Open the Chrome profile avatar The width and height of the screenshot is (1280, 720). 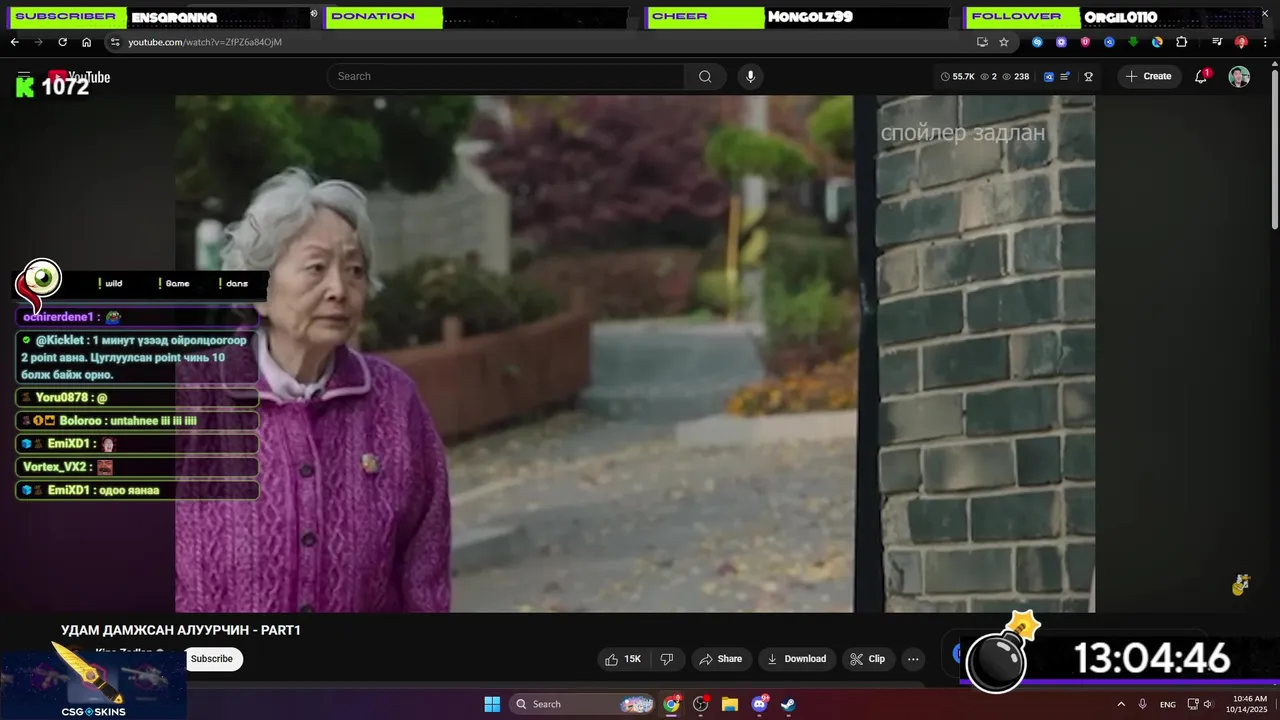click(x=1241, y=42)
